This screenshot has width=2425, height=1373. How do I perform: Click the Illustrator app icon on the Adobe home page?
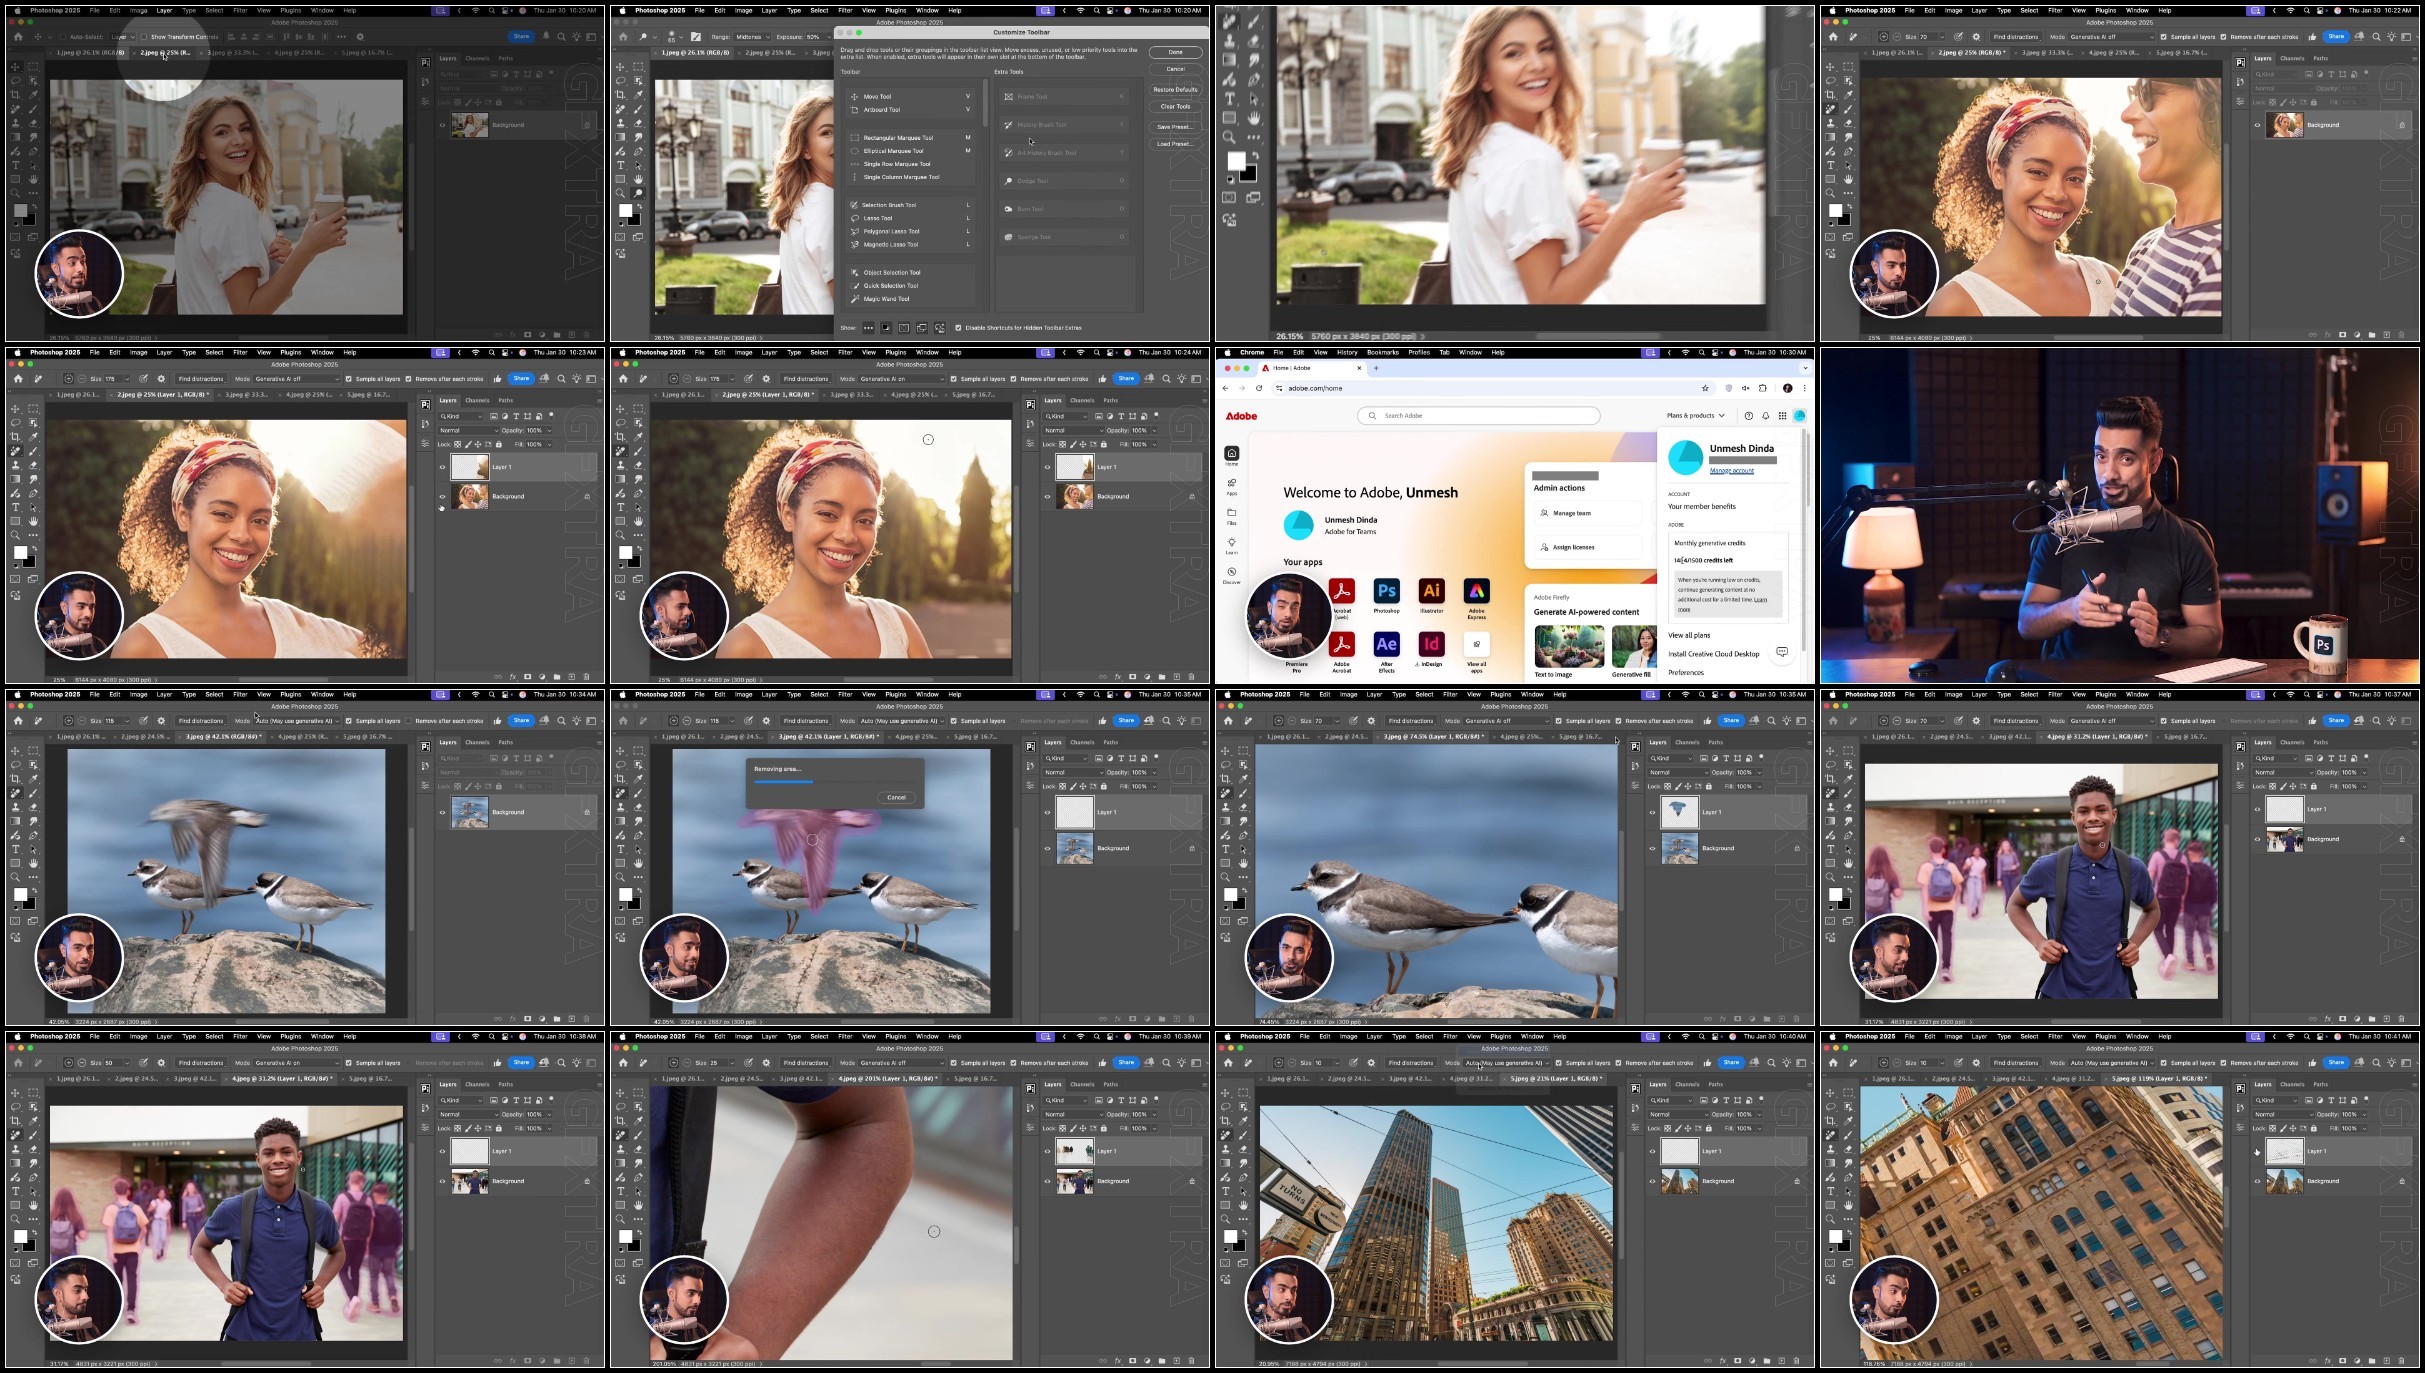(x=1432, y=591)
